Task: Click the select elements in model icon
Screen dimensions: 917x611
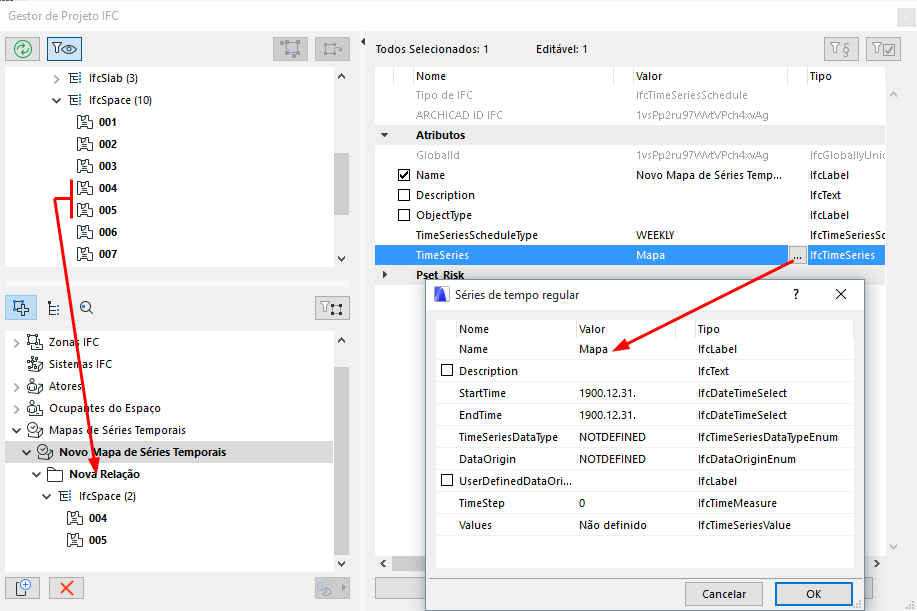Action: [x=291, y=49]
